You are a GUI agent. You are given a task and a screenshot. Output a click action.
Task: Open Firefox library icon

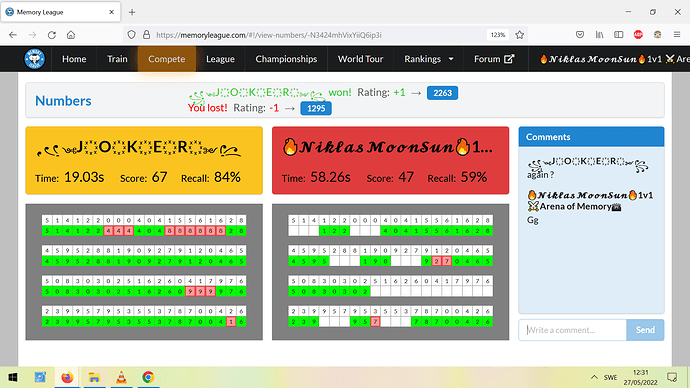coord(599,35)
